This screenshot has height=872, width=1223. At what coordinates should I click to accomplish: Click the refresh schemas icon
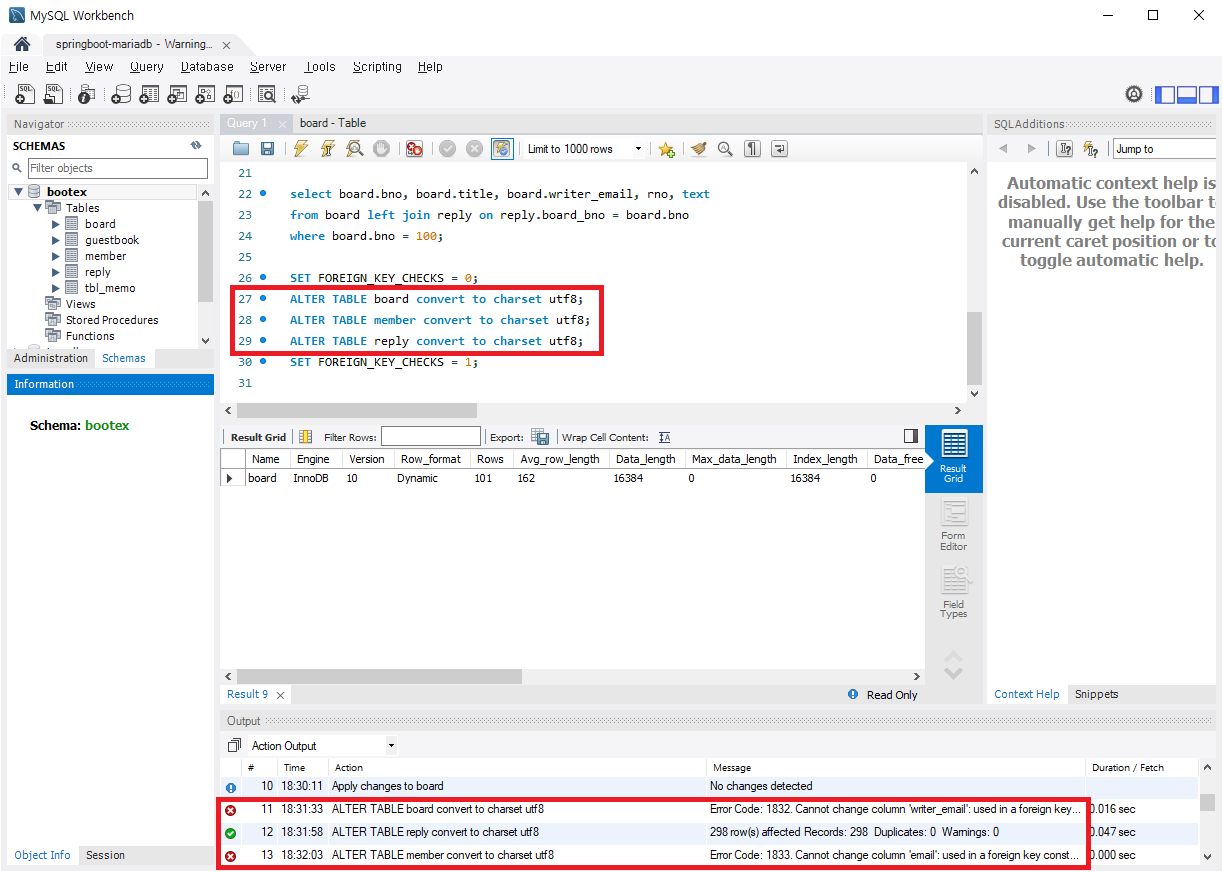coord(196,146)
